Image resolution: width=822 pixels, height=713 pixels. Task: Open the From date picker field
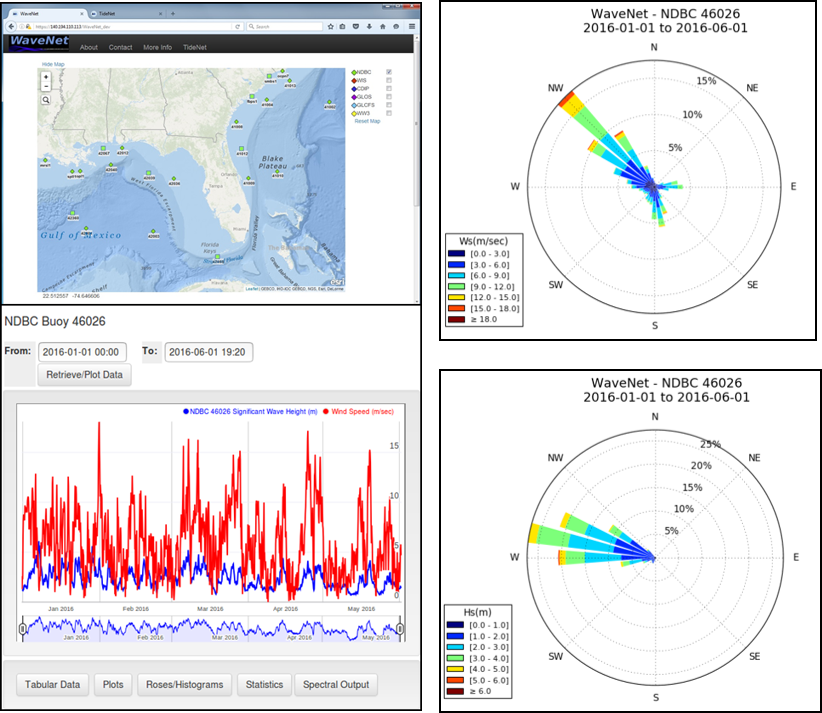pyautogui.click(x=82, y=352)
